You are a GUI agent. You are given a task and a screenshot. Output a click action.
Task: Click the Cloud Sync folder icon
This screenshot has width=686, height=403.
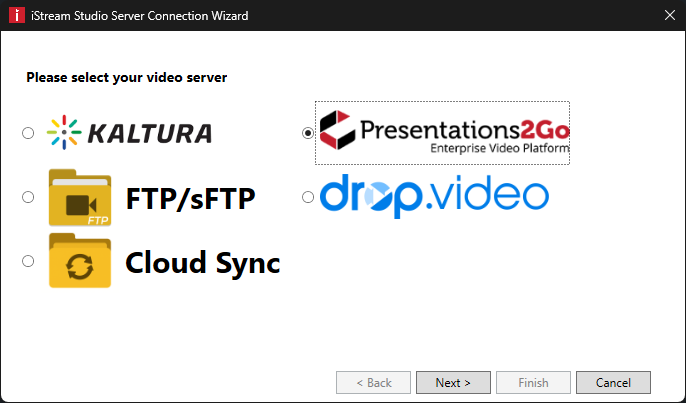(x=80, y=261)
